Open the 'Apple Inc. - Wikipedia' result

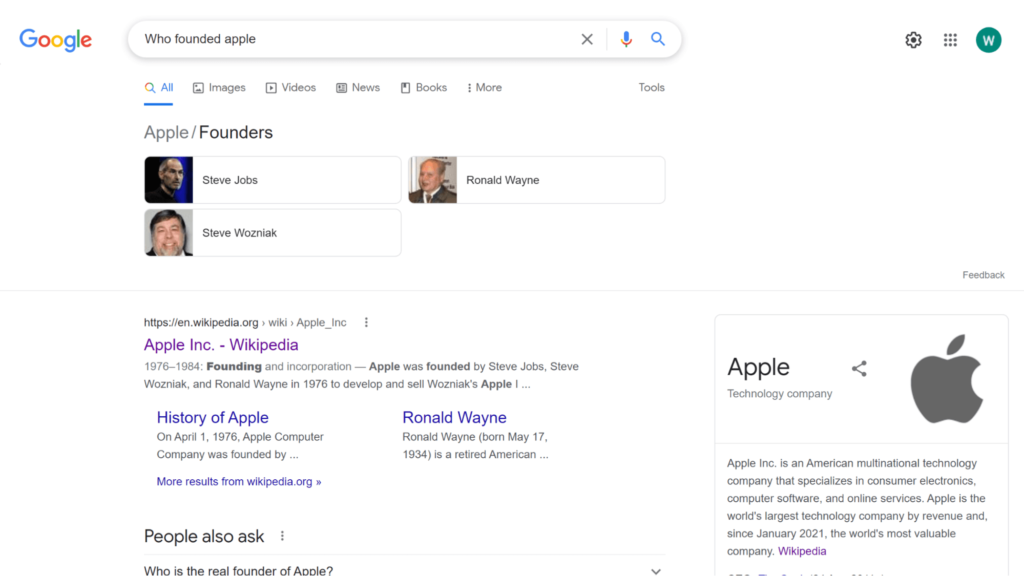click(x=221, y=345)
